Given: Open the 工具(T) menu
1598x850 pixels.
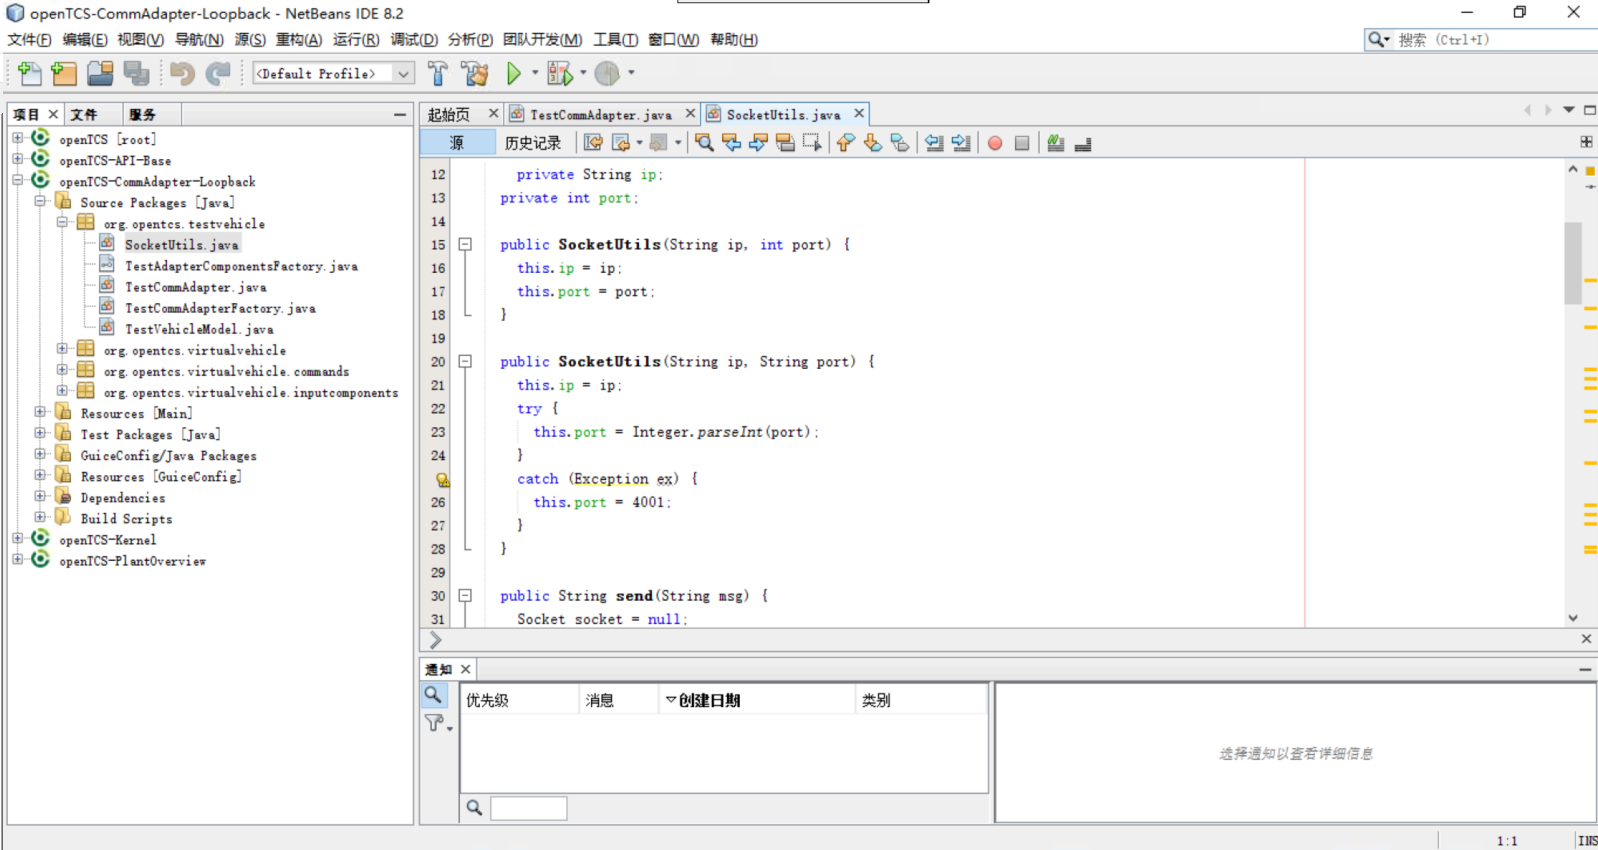Looking at the screenshot, I should pyautogui.click(x=615, y=39).
